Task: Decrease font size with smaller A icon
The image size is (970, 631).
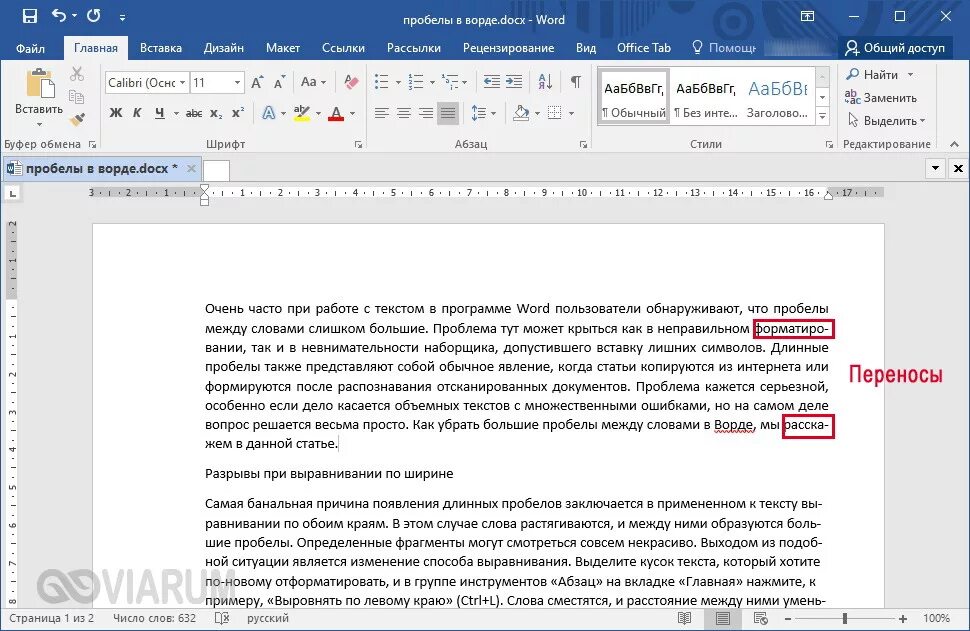Action: coord(280,82)
